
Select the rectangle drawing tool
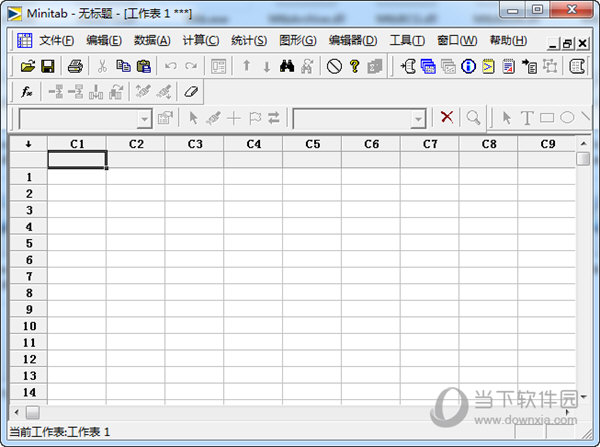click(547, 117)
